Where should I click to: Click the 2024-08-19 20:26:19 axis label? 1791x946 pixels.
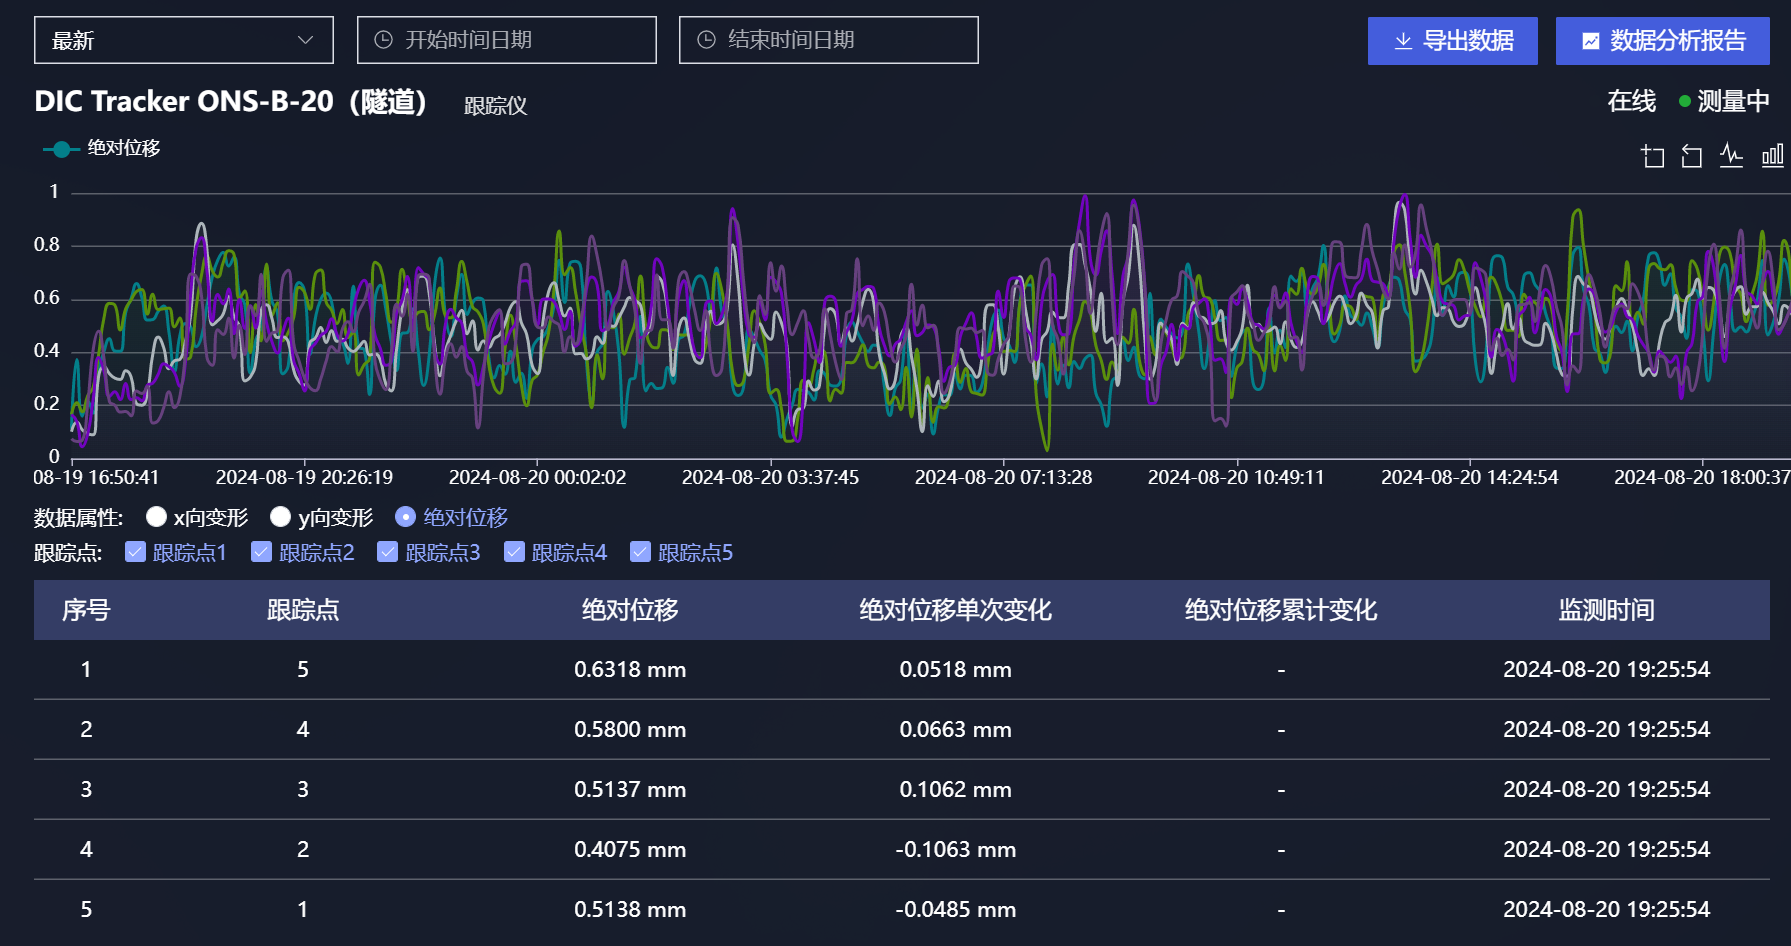click(x=304, y=477)
